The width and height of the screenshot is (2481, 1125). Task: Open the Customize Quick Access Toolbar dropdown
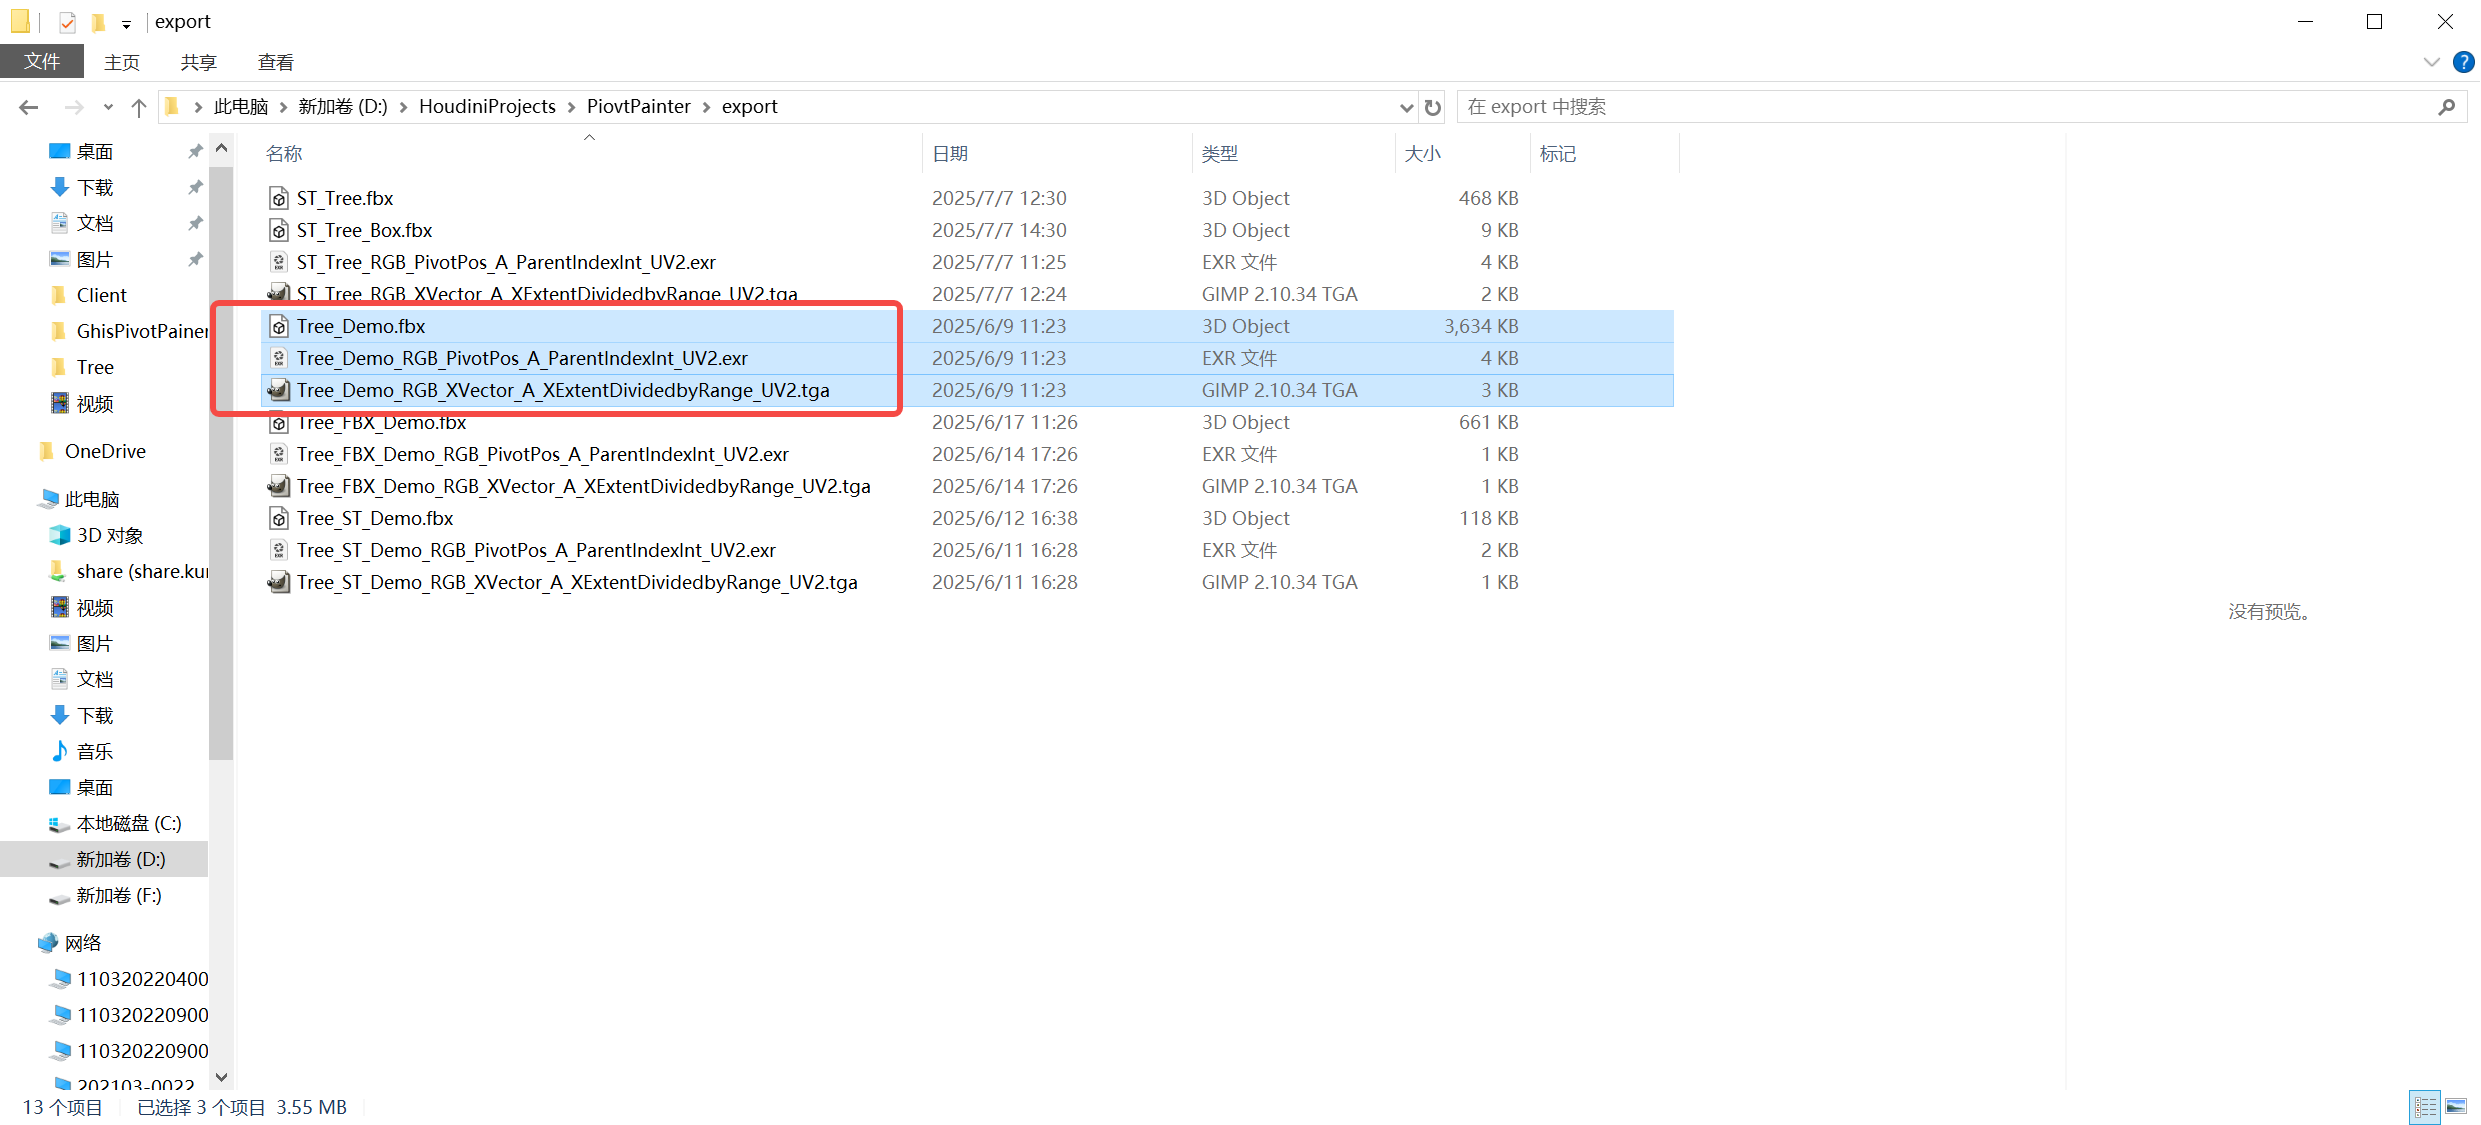pyautogui.click(x=126, y=24)
